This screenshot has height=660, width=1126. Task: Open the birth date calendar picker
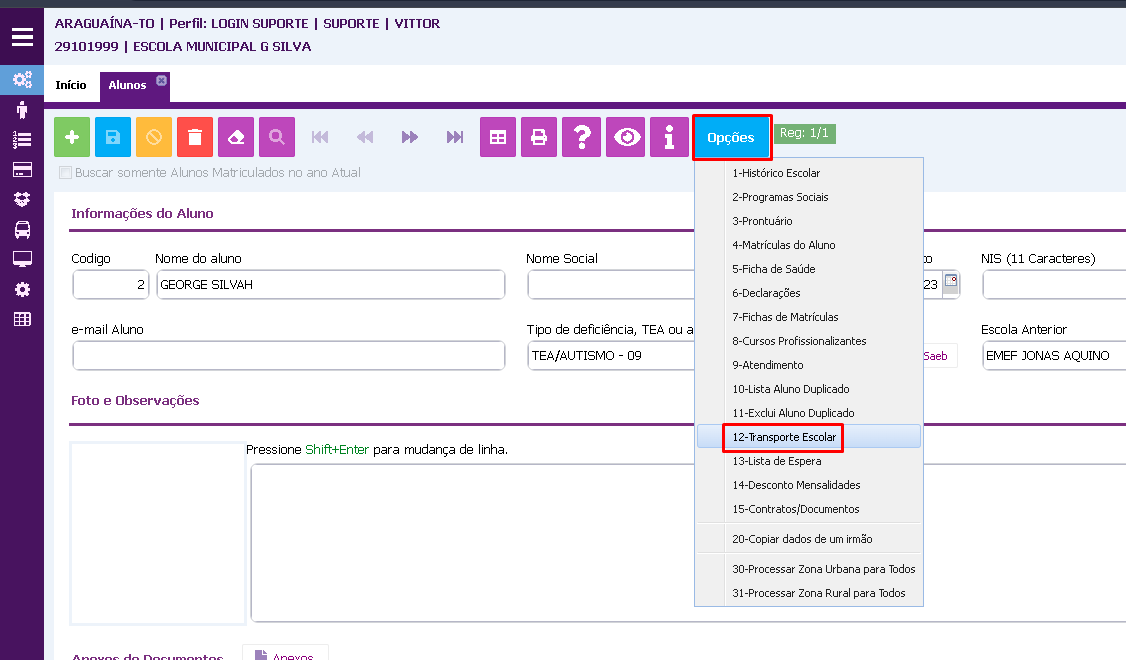[x=950, y=283]
